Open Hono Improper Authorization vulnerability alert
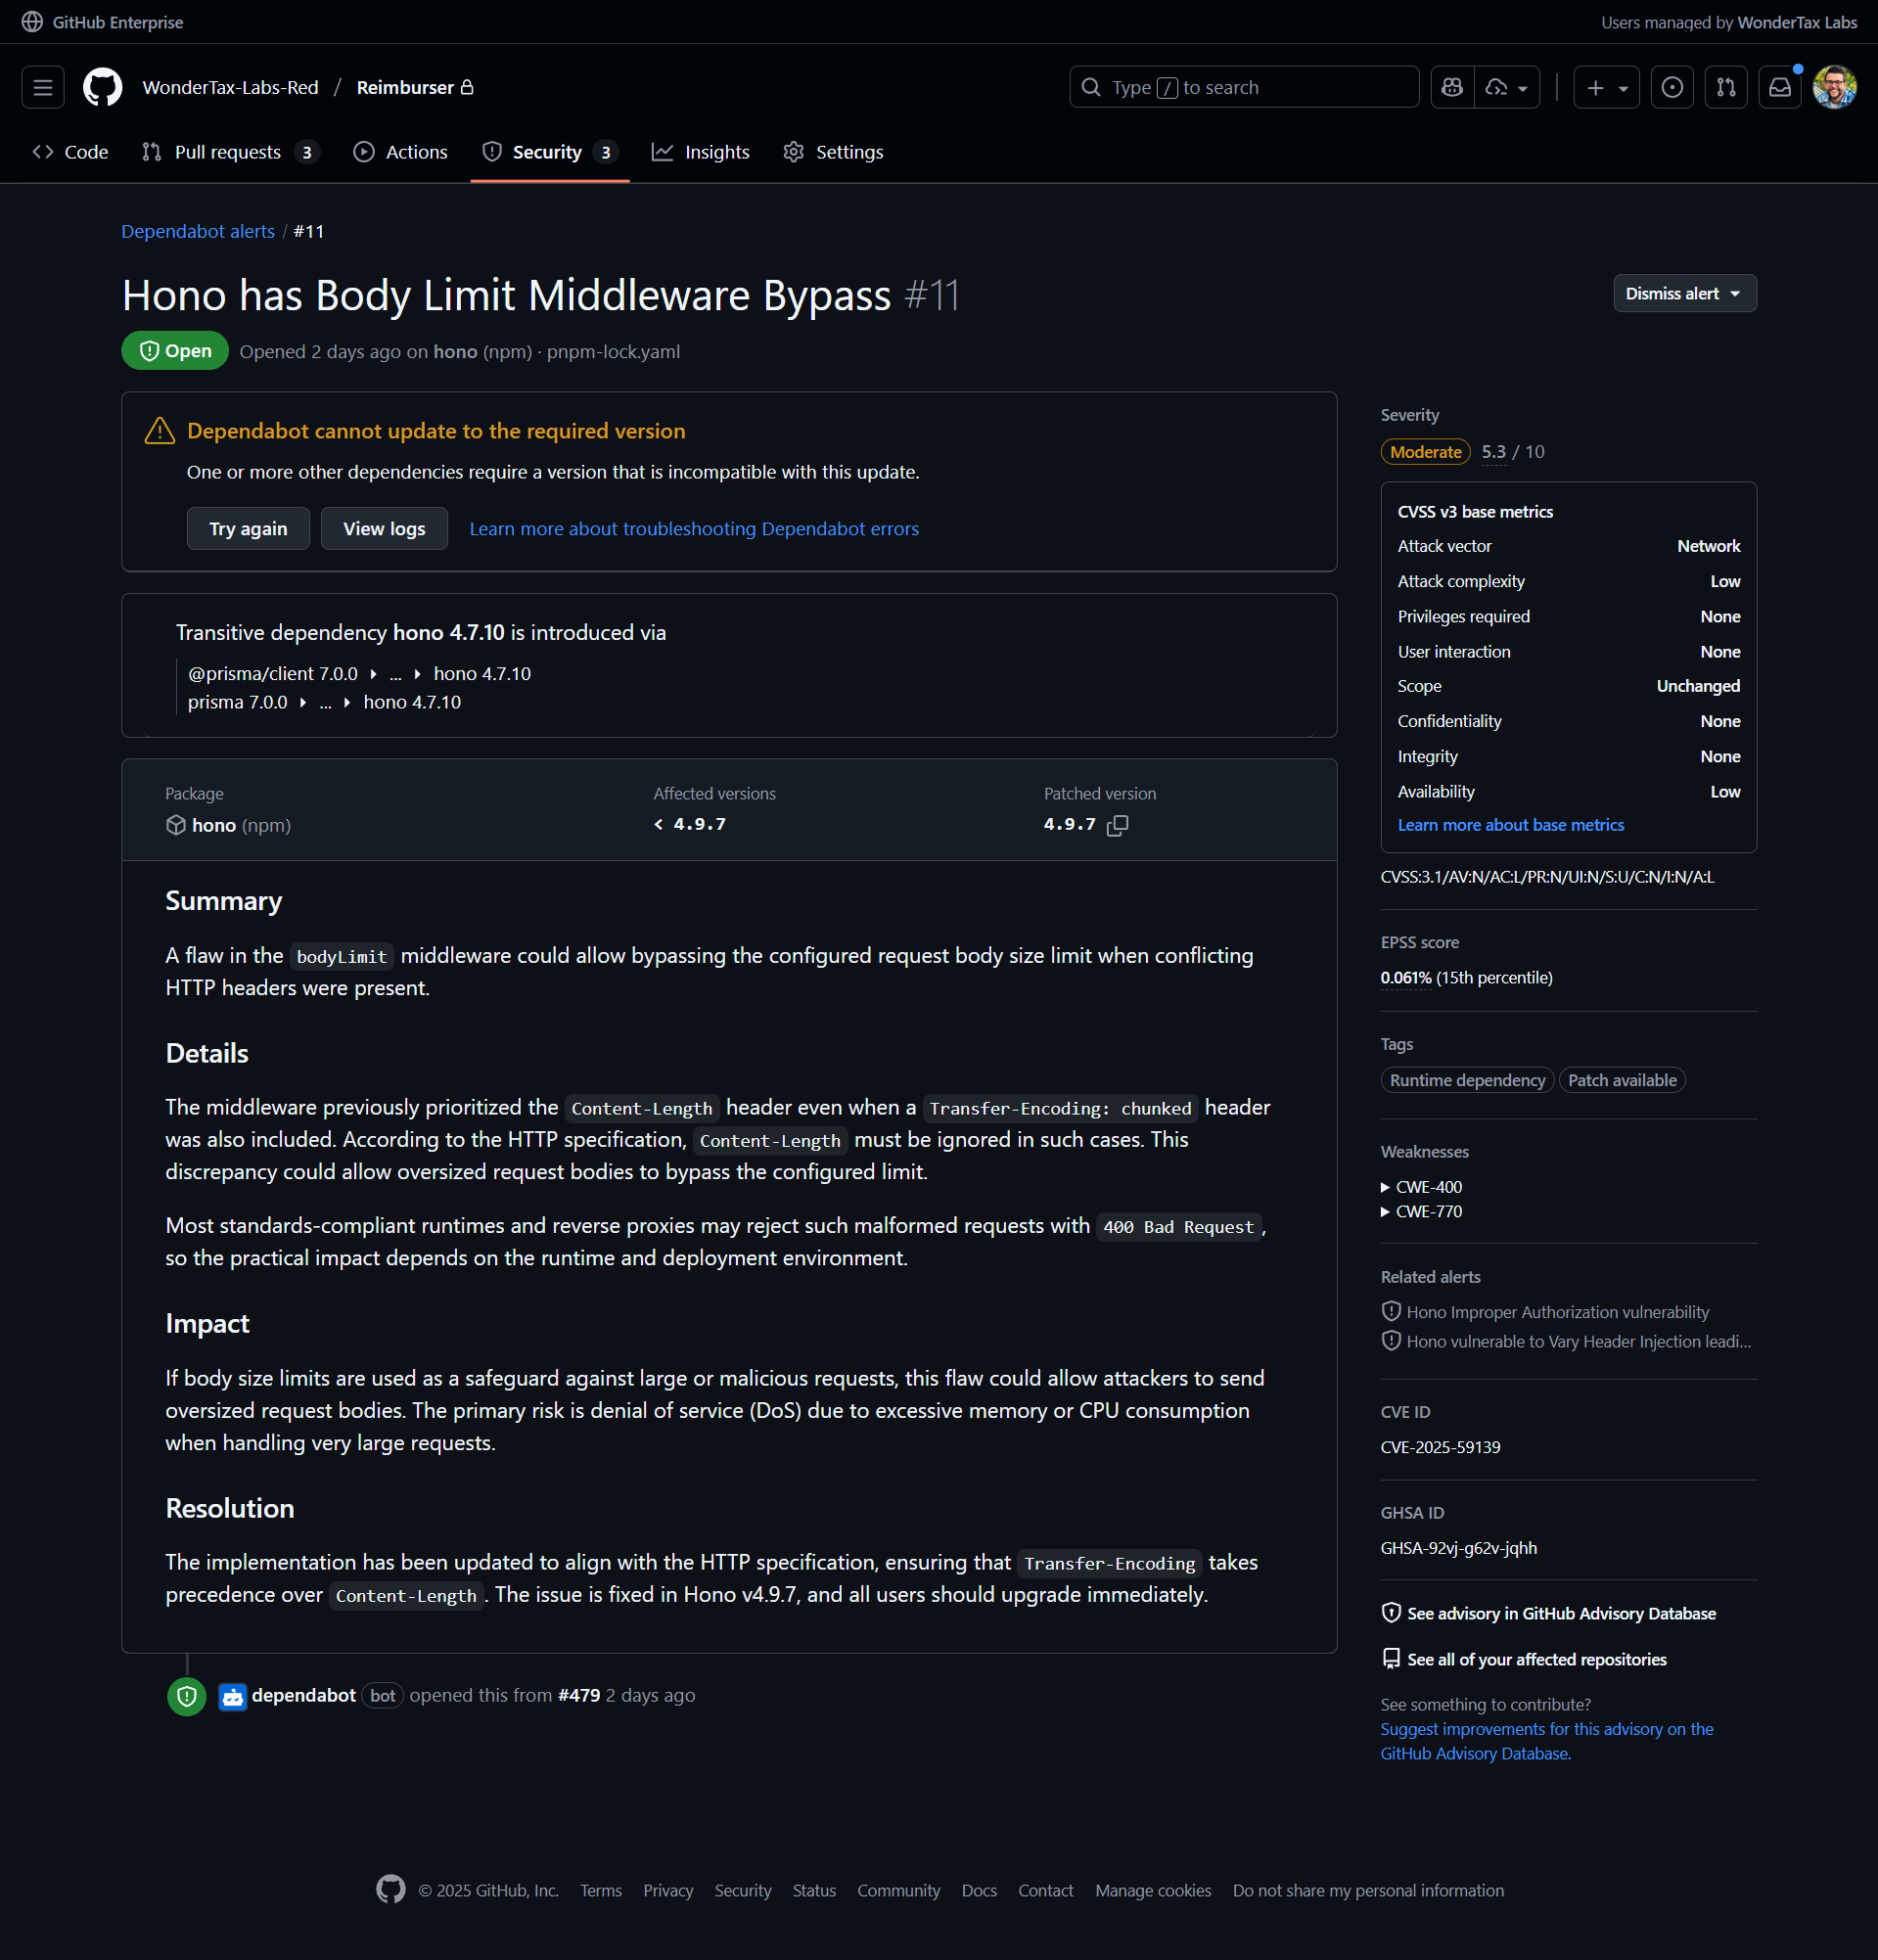 (1558, 1312)
